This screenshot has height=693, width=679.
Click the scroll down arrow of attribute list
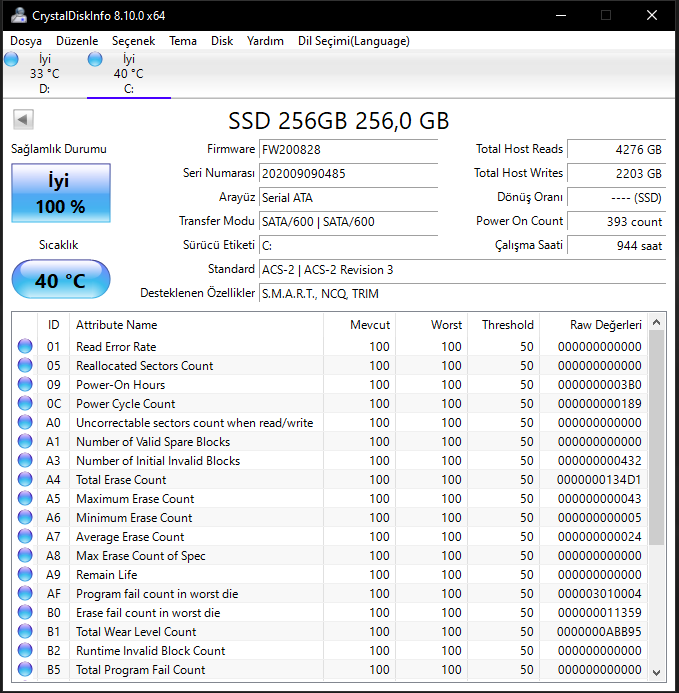(656, 672)
